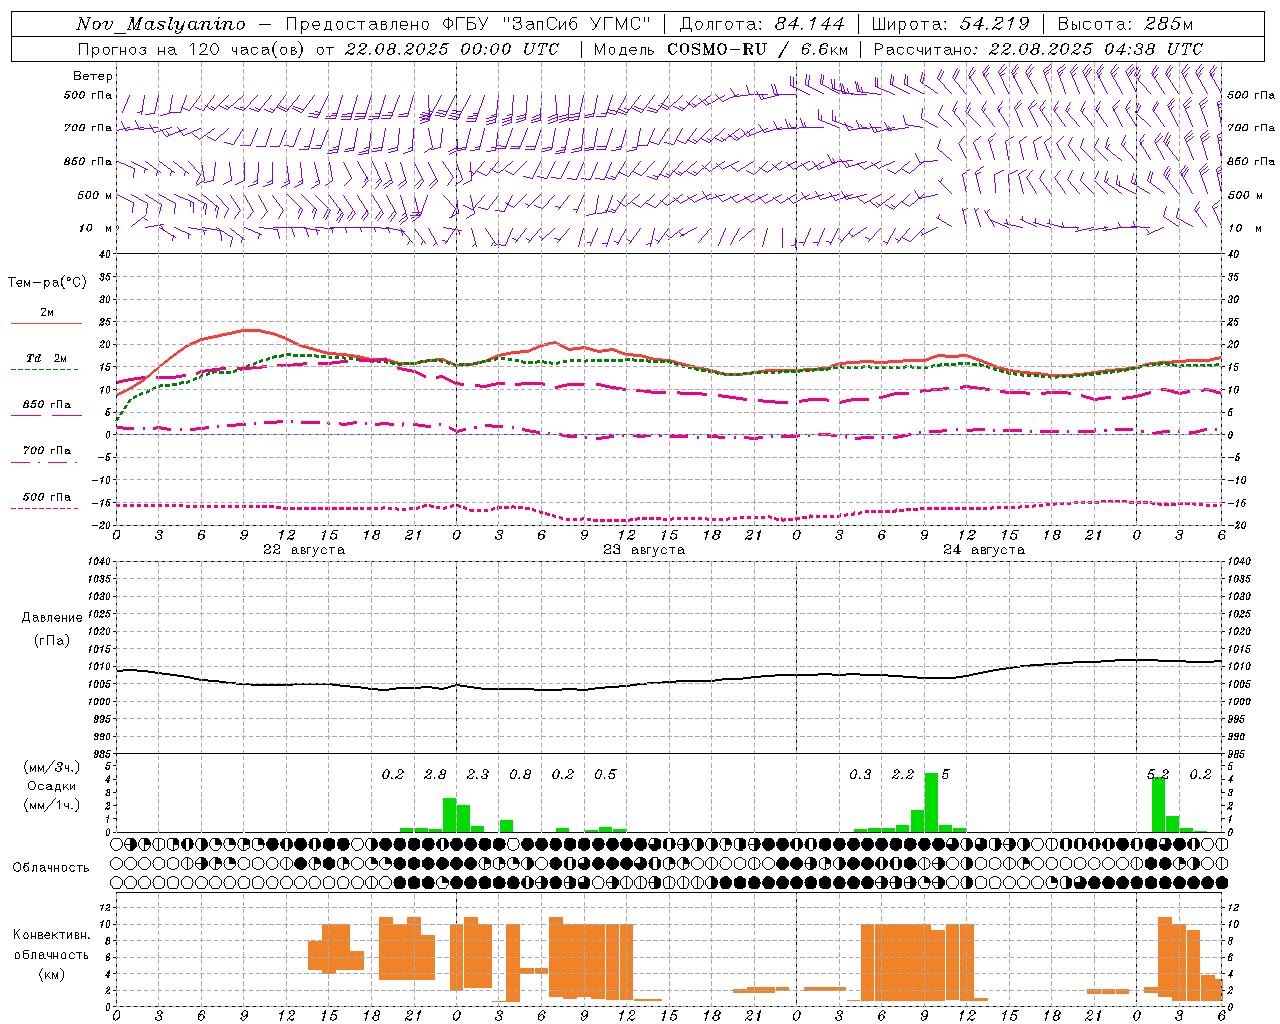The height and width of the screenshot is (1024, 1280).
Task: Click the 5.2 precipitation total
Action: [x=1158, y=775]
